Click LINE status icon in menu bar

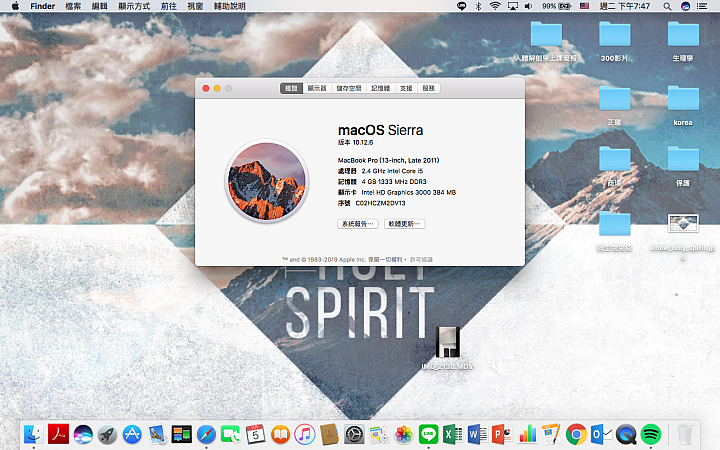click(x=461, y=6)
